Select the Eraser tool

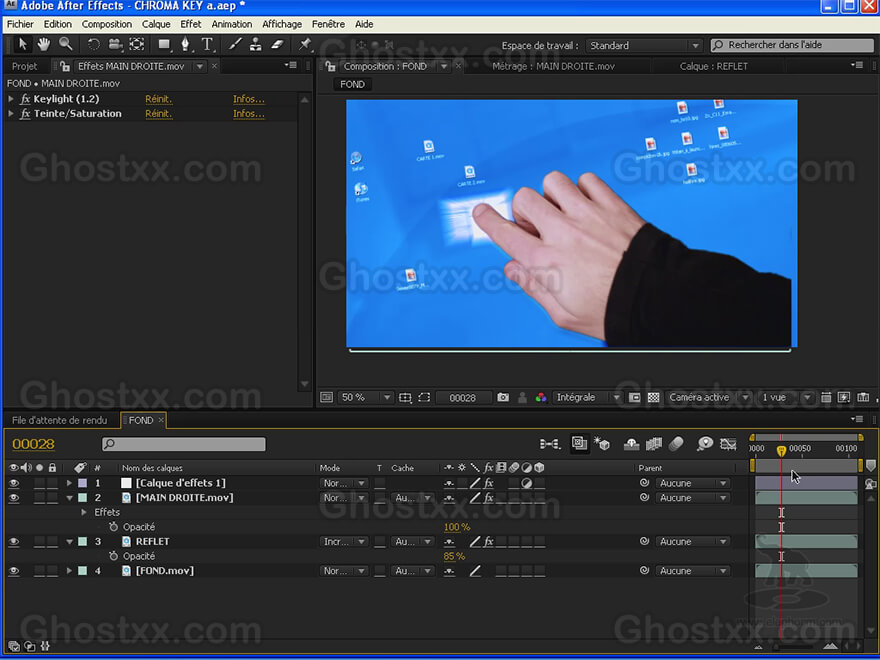(277, 44)
